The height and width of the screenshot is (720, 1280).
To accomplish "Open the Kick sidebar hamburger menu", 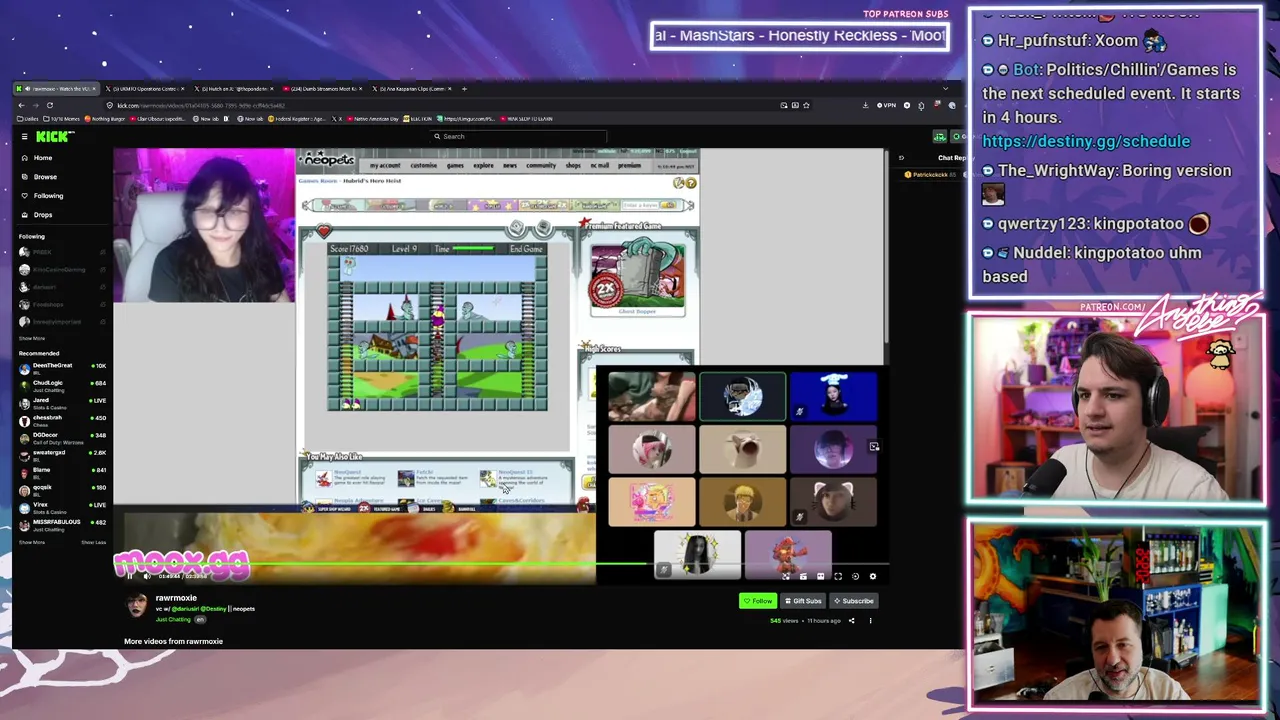I will point(23,137).
